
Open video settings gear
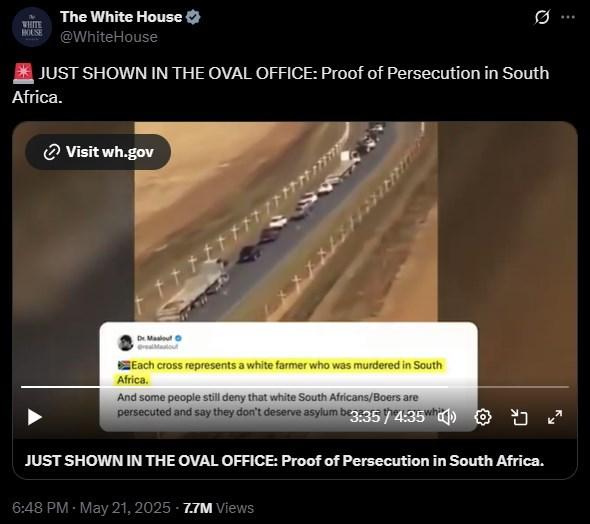(483, 417)
